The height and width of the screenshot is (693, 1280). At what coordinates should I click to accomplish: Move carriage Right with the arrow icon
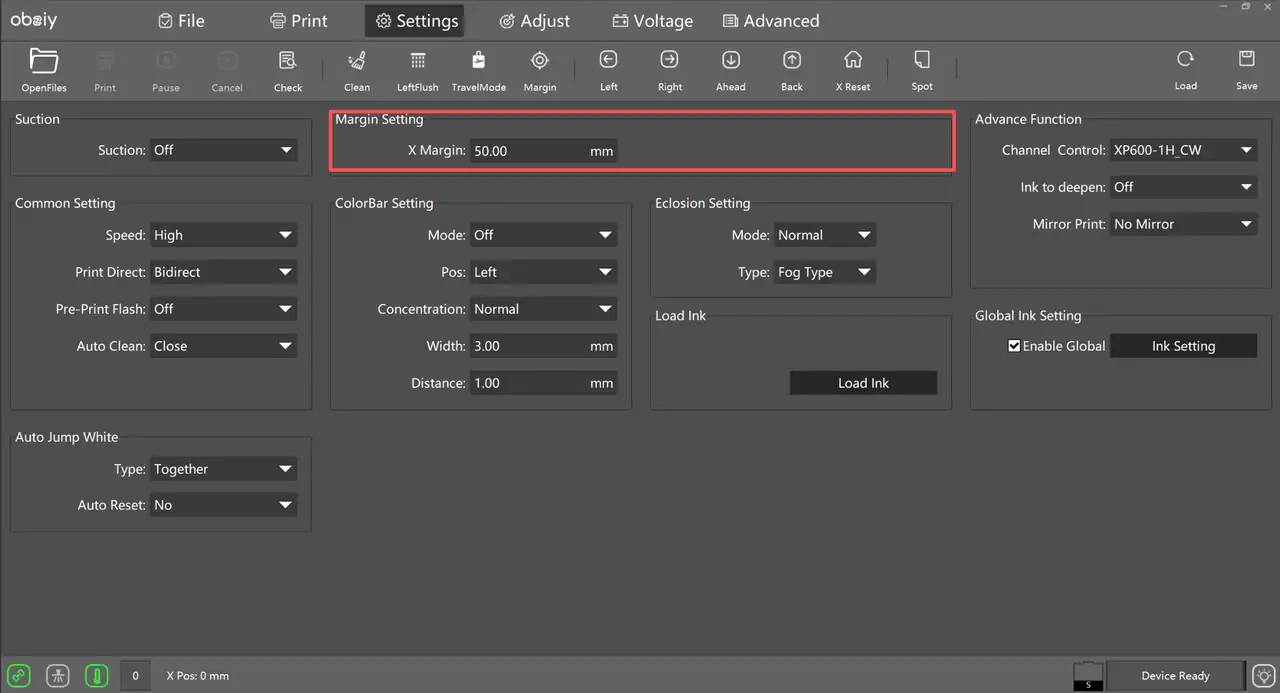[670, 60]
